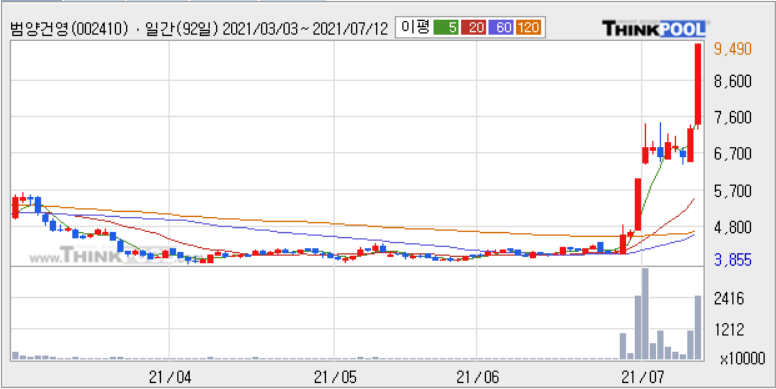Click the 5,700 price axis label

tap(733, 191)
